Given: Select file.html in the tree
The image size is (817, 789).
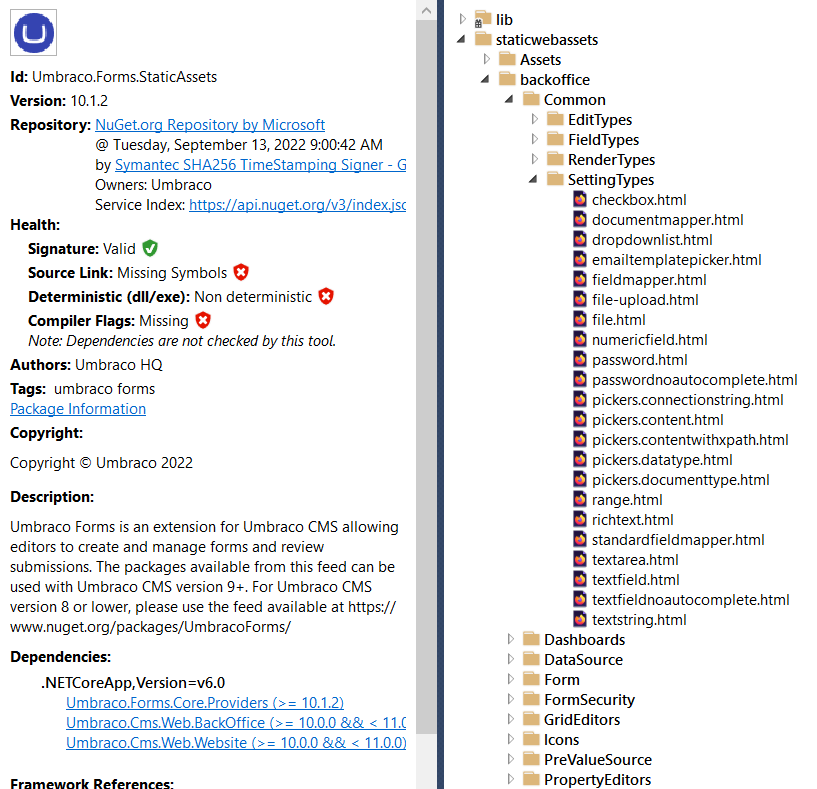Looking at the screenshot, I should [x=618, y=320].
